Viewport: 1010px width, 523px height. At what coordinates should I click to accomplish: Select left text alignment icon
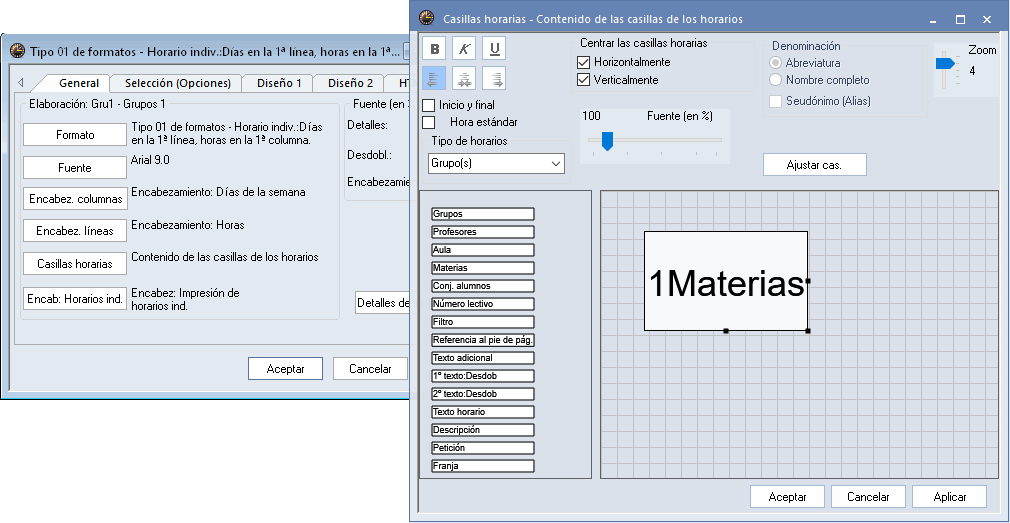(435, 78)
